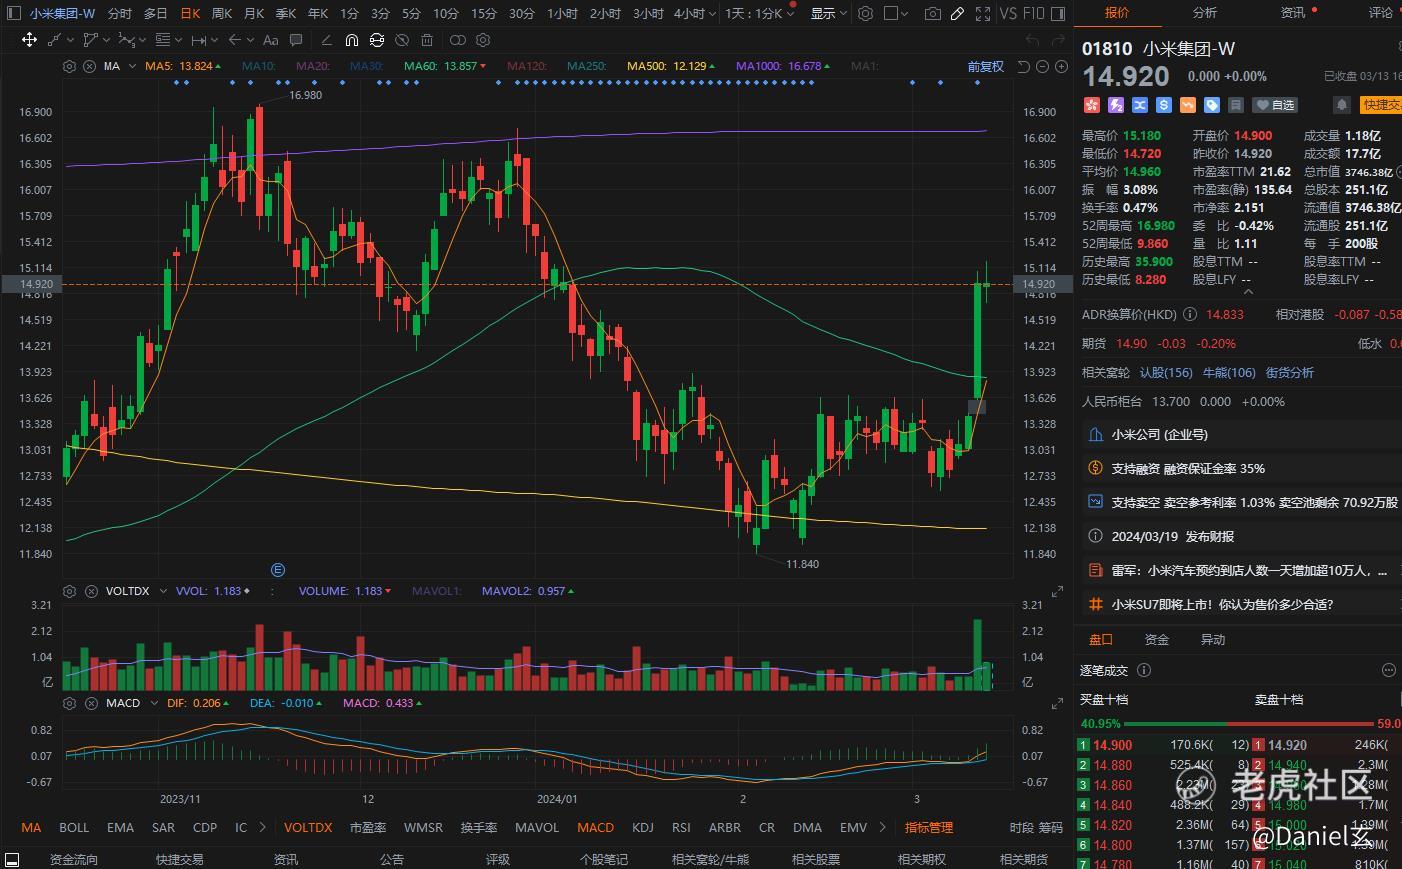Collapse the quote details panel chevron

[1247, 292]
